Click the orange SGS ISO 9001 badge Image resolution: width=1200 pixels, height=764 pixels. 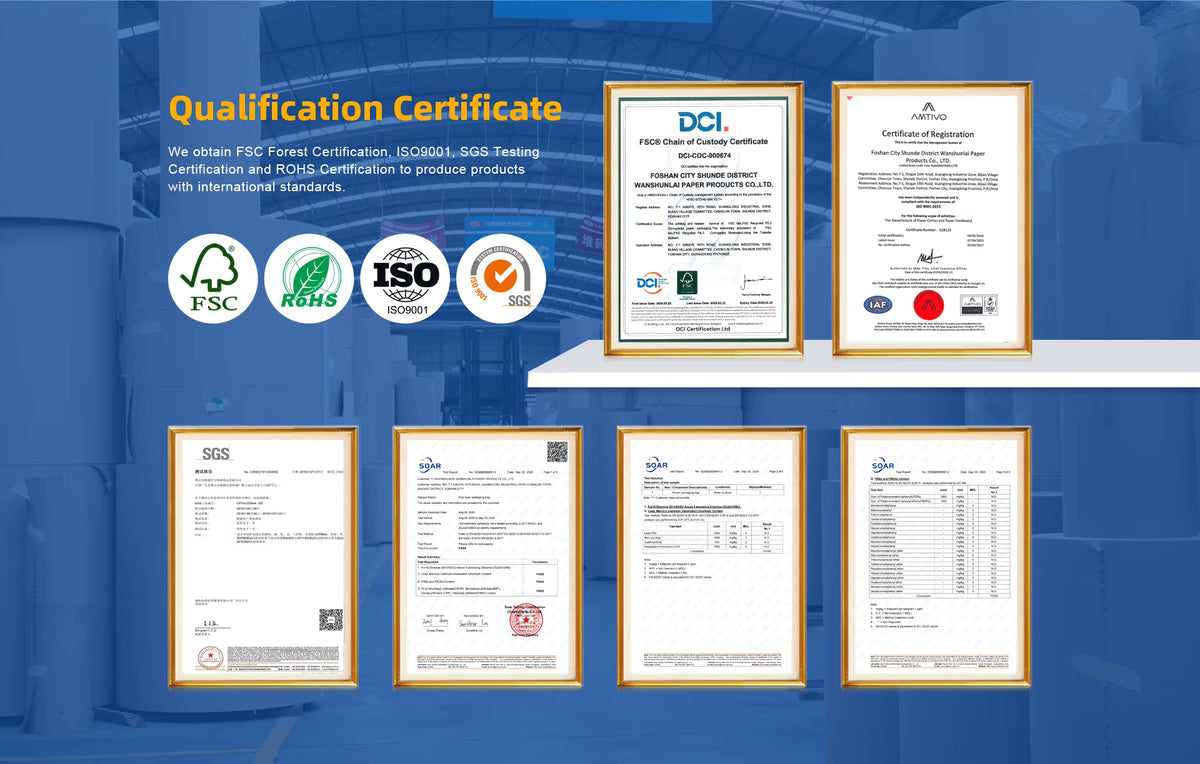(501, 278)
